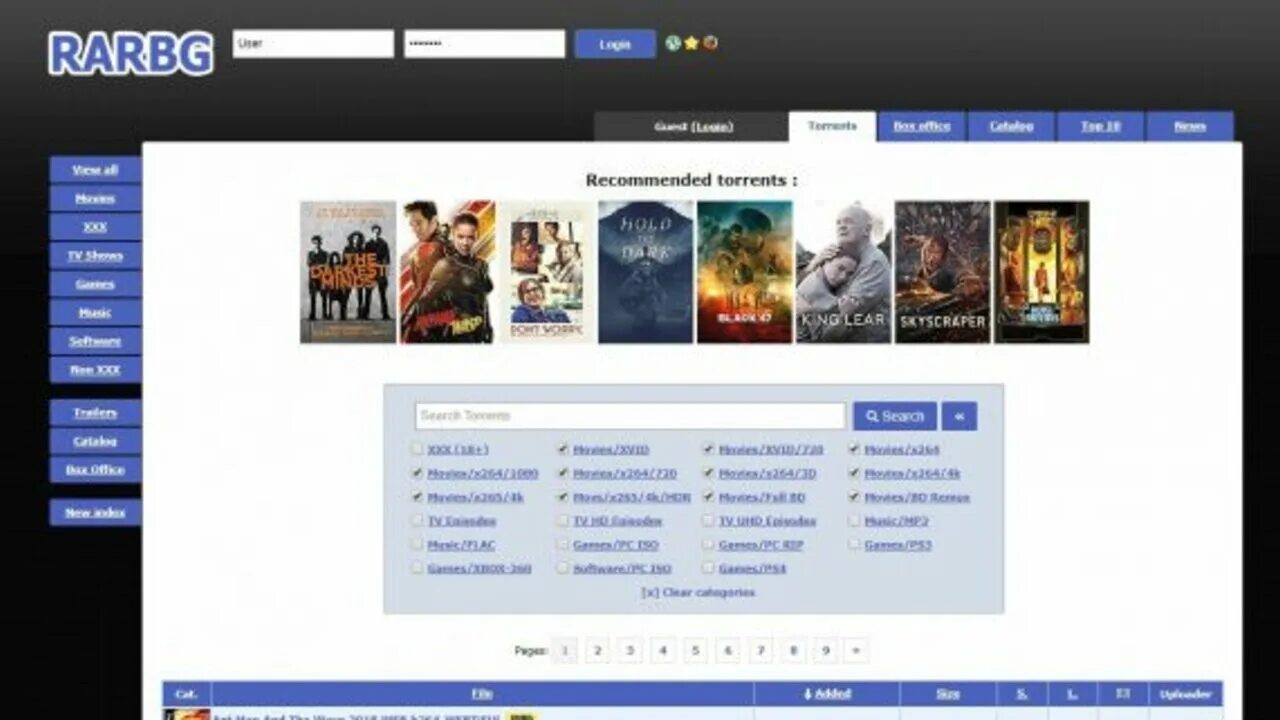Click the Search Torrents field

(630, 416)
